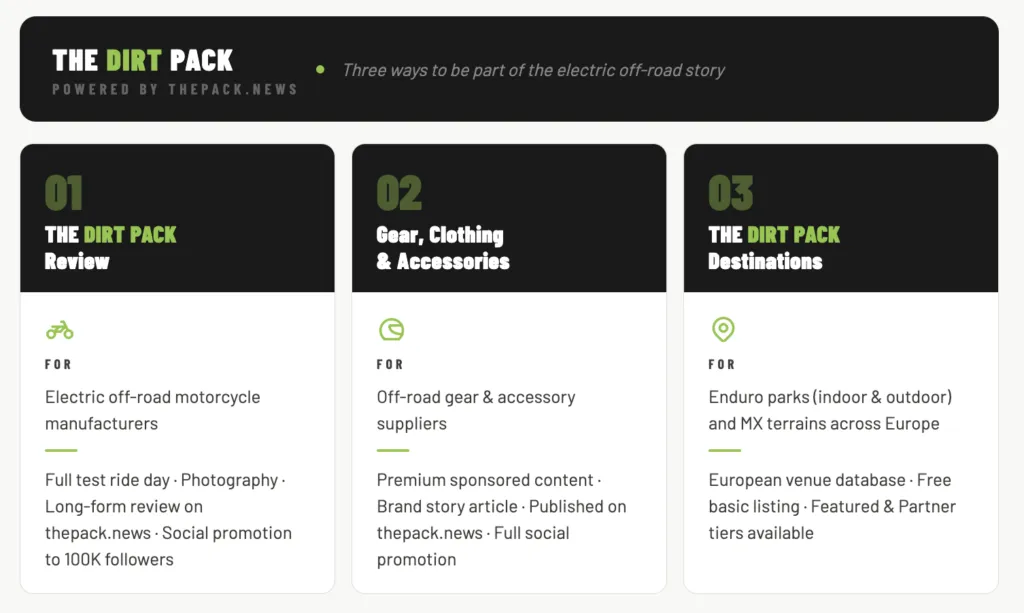Click the large 01 number graphic
This screenshot has height=613, width=1024.
(x=63, y=193)
